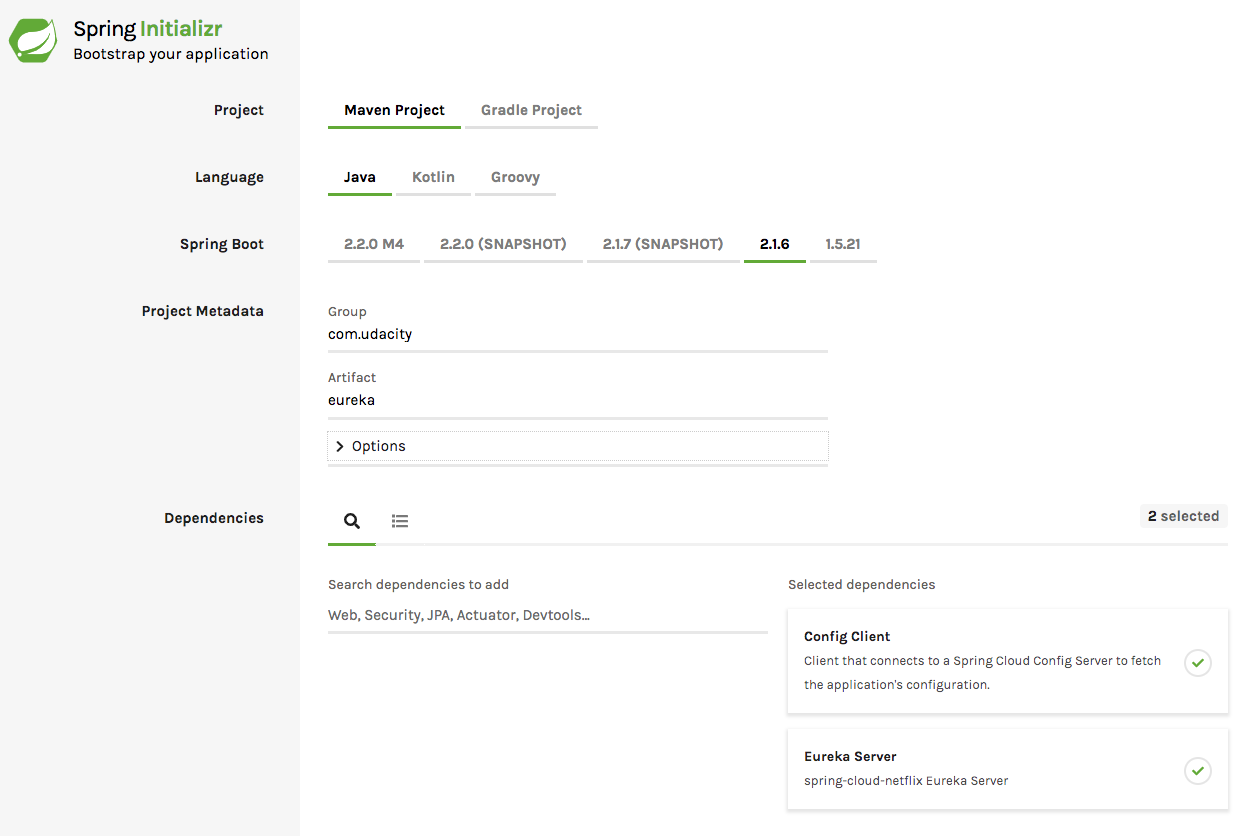1259x836 pixels.
Task: Focus the search dependencies input box
Action: point(547,616)
